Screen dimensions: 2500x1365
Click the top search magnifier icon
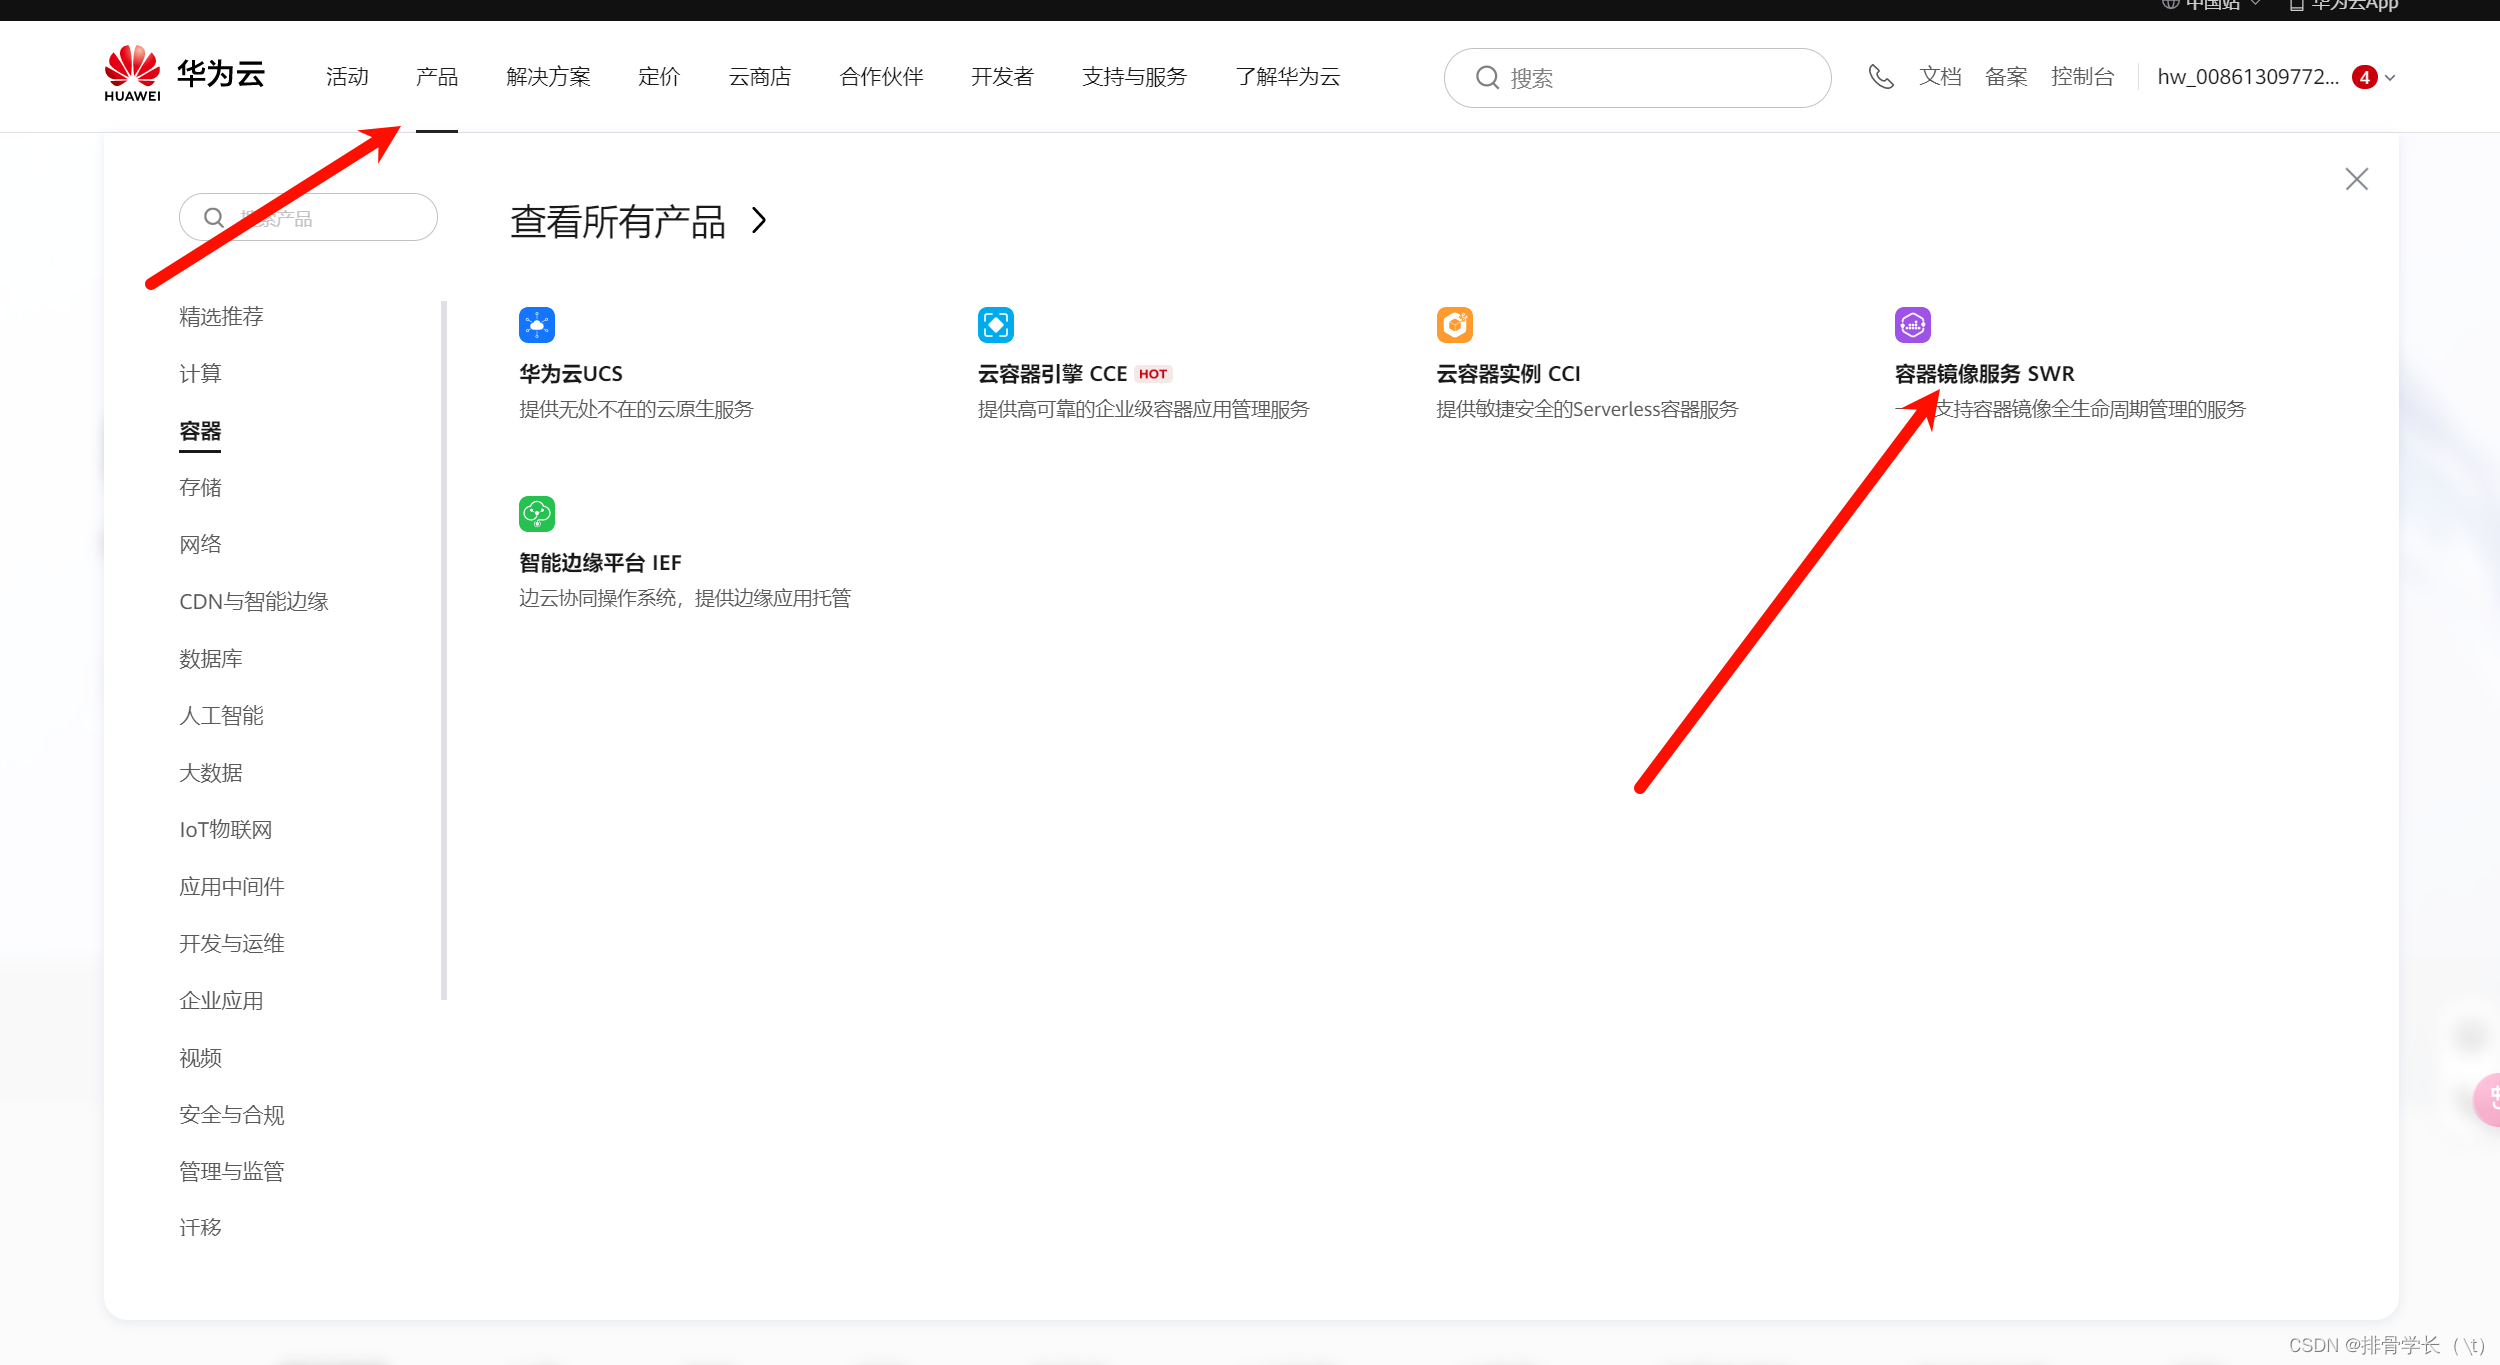[x=1487, y=77]
